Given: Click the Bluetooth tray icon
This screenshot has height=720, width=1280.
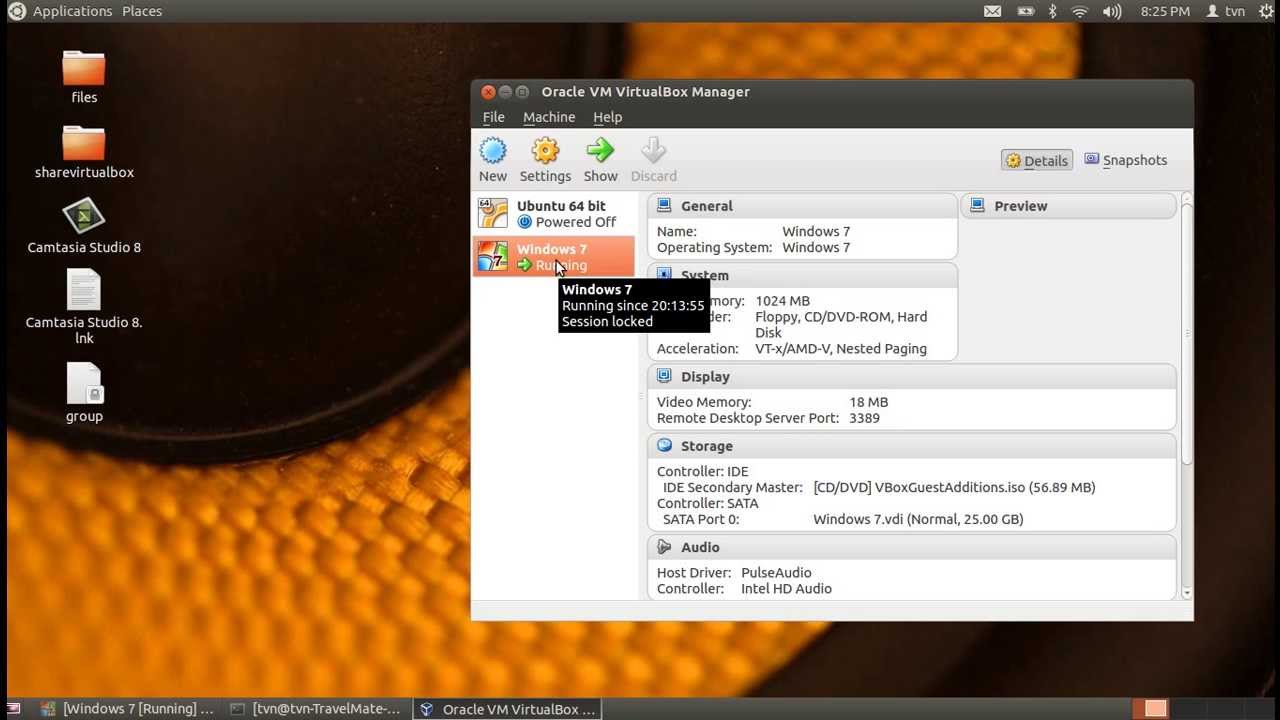Looking at the screenshot, I should coord(1052,11).
